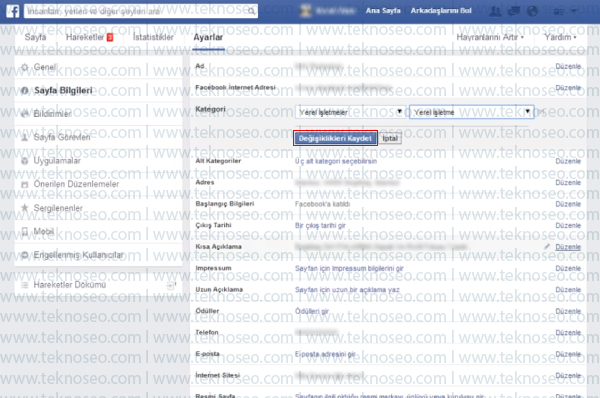Open Uygulamalar in sidebar
The height and width of the screenshot is (398, 600).
point(98,161)
